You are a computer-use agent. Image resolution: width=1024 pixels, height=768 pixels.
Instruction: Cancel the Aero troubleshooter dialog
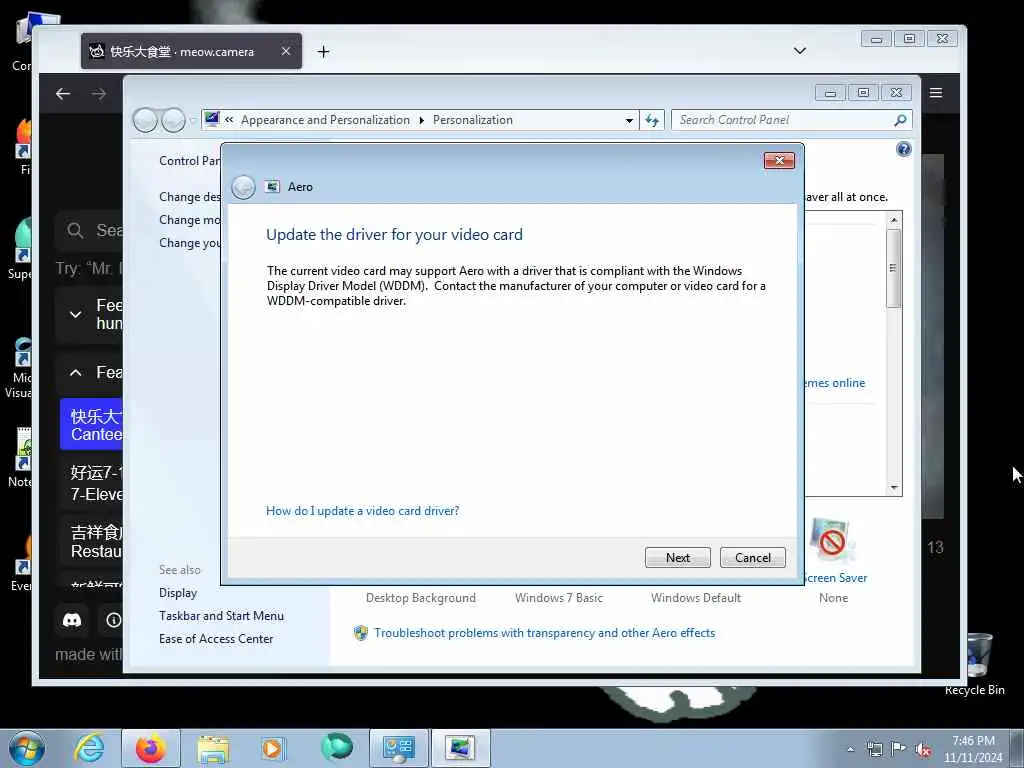tap(752, 558)
